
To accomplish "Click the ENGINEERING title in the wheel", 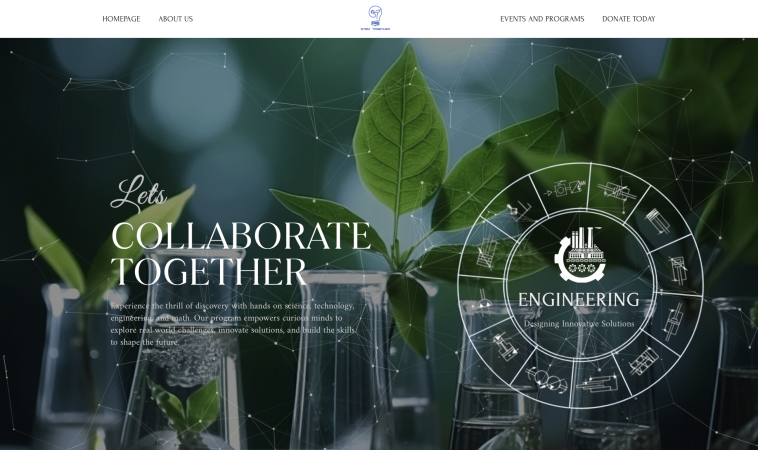I will [579, 300].
